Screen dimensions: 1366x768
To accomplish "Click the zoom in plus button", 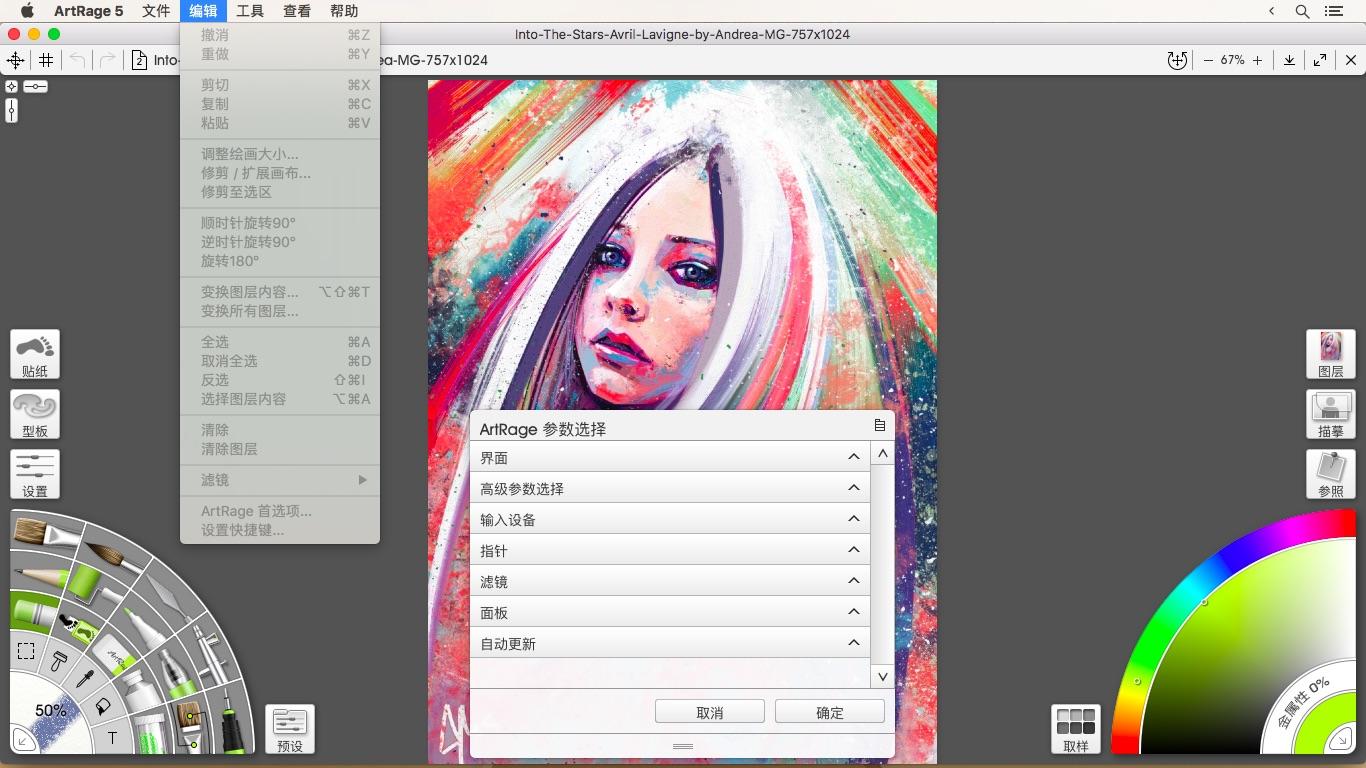I will tap(1257, 60).
